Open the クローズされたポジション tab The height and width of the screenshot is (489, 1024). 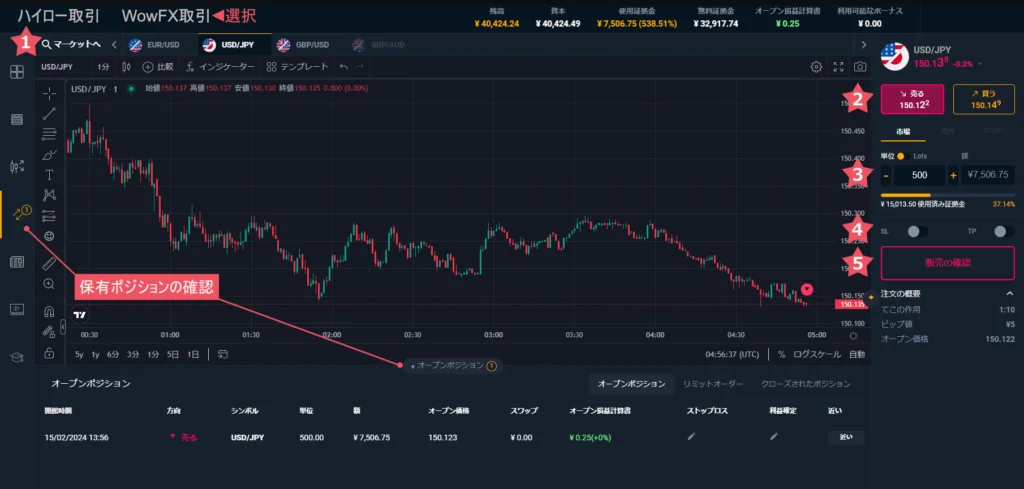coord(805,384)
